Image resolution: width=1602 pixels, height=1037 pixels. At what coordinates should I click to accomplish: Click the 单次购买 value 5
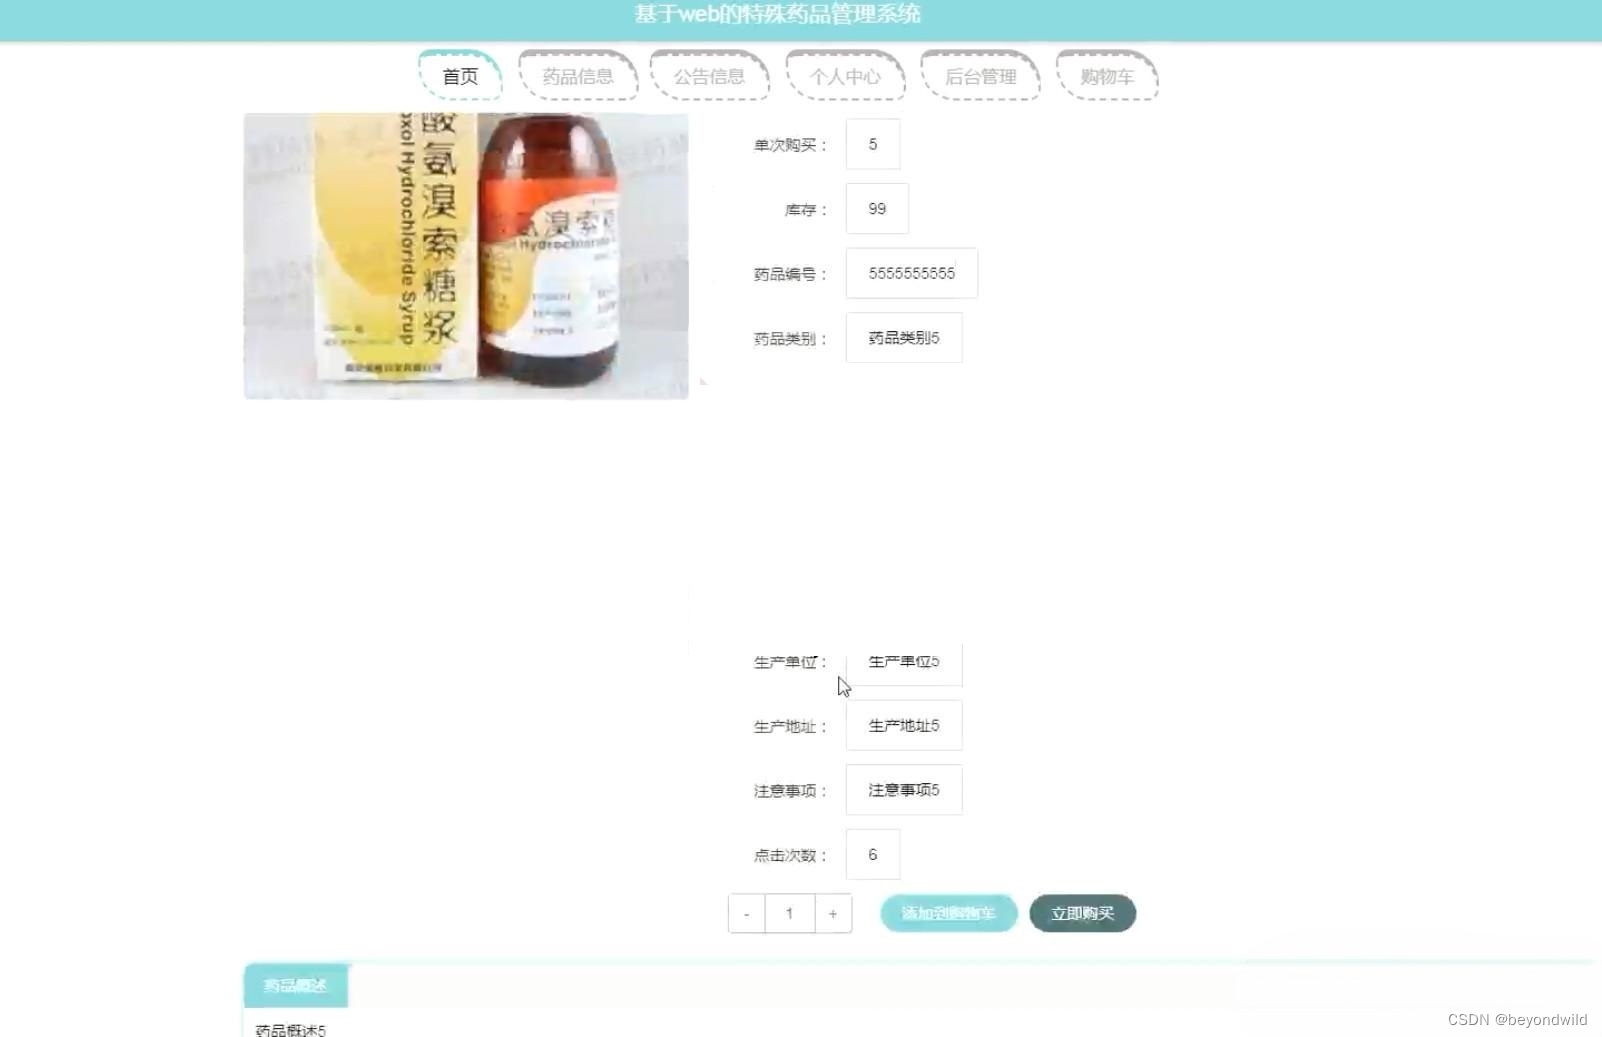coord(873,144)
